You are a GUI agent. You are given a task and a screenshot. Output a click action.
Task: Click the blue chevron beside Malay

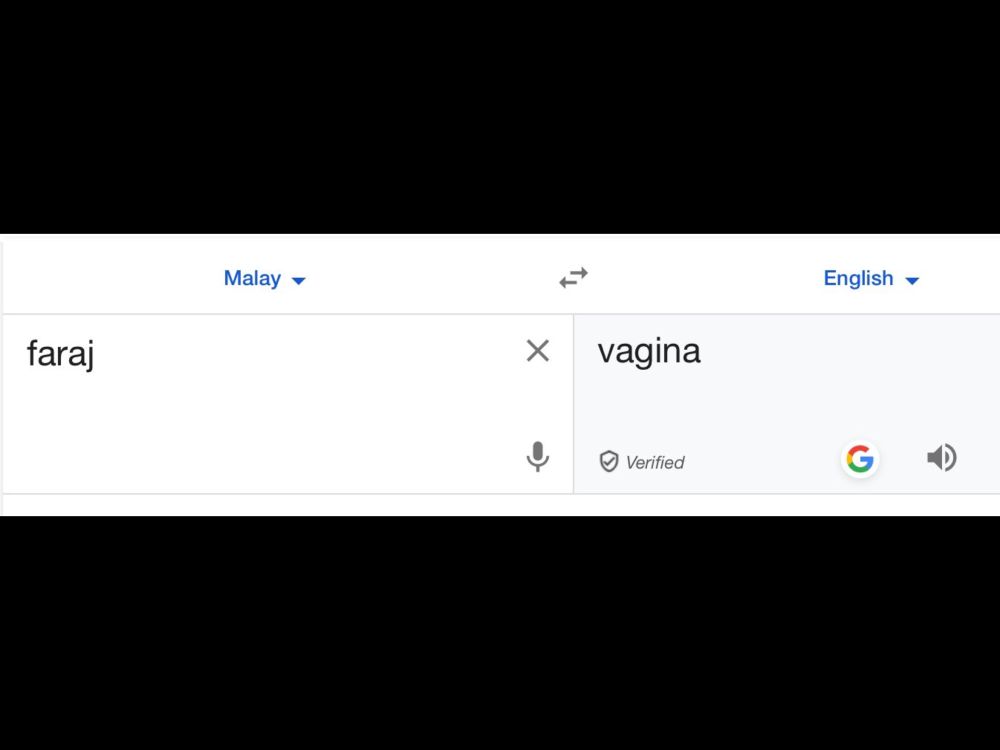298,280
